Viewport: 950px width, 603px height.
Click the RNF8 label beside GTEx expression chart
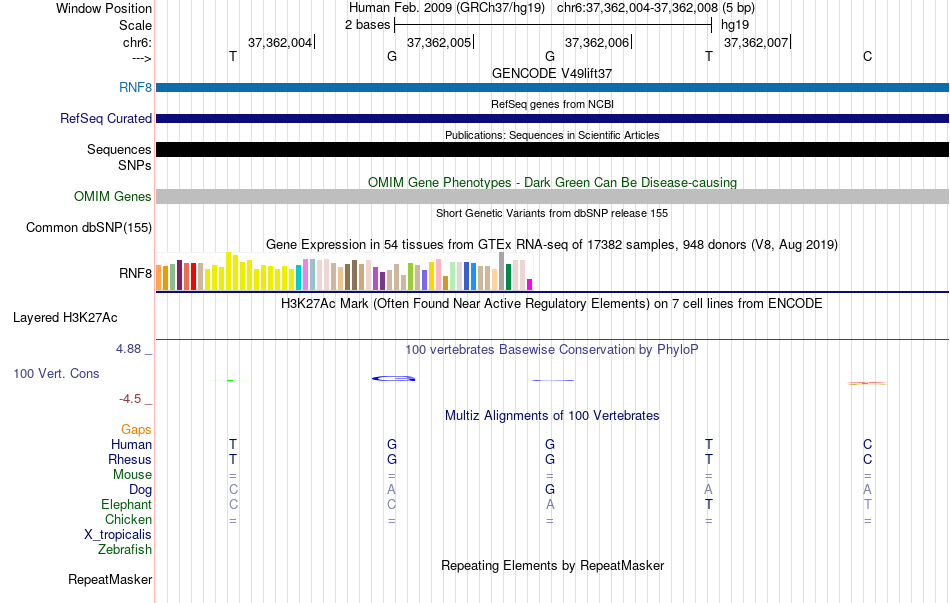point(135,273)
